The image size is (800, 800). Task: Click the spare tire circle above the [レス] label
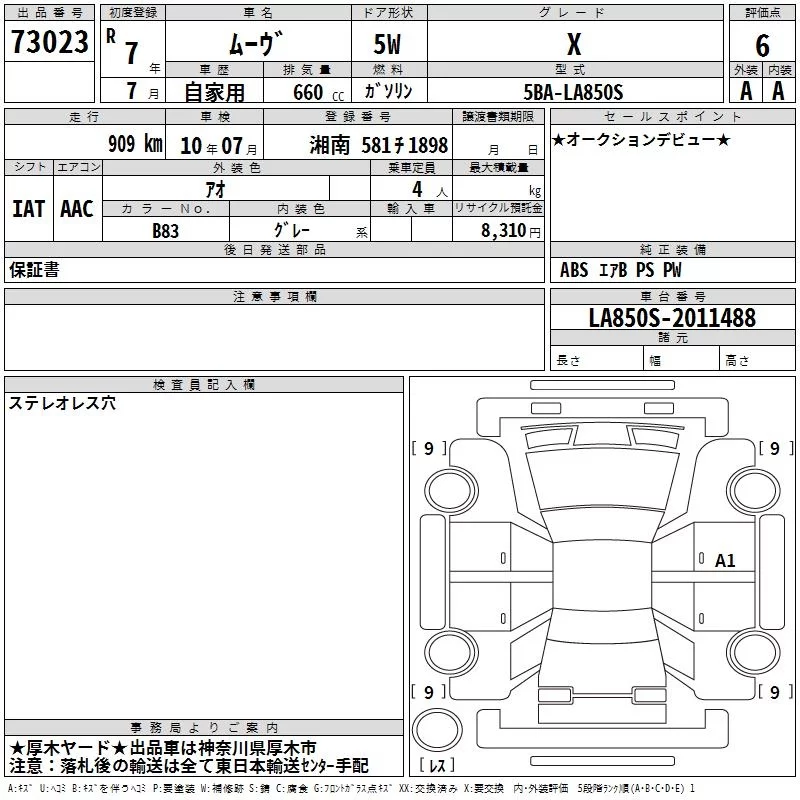437,730
